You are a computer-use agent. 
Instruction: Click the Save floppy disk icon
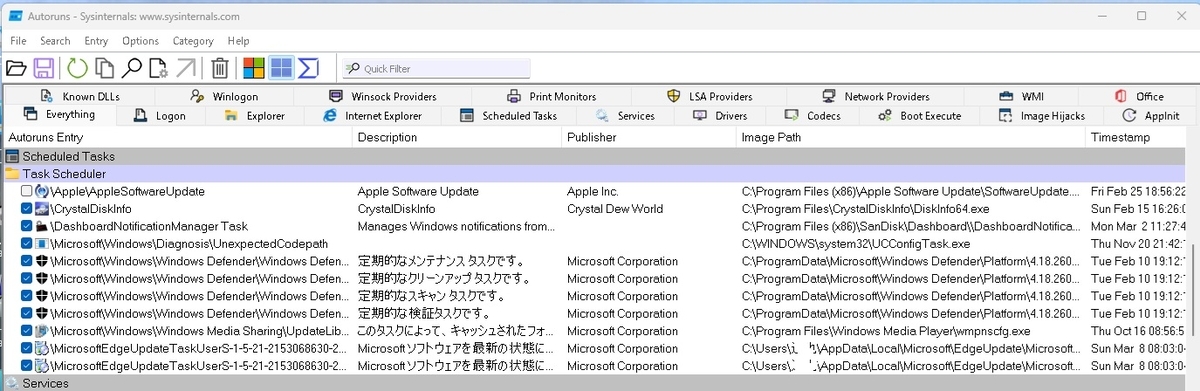pos(44,68)
